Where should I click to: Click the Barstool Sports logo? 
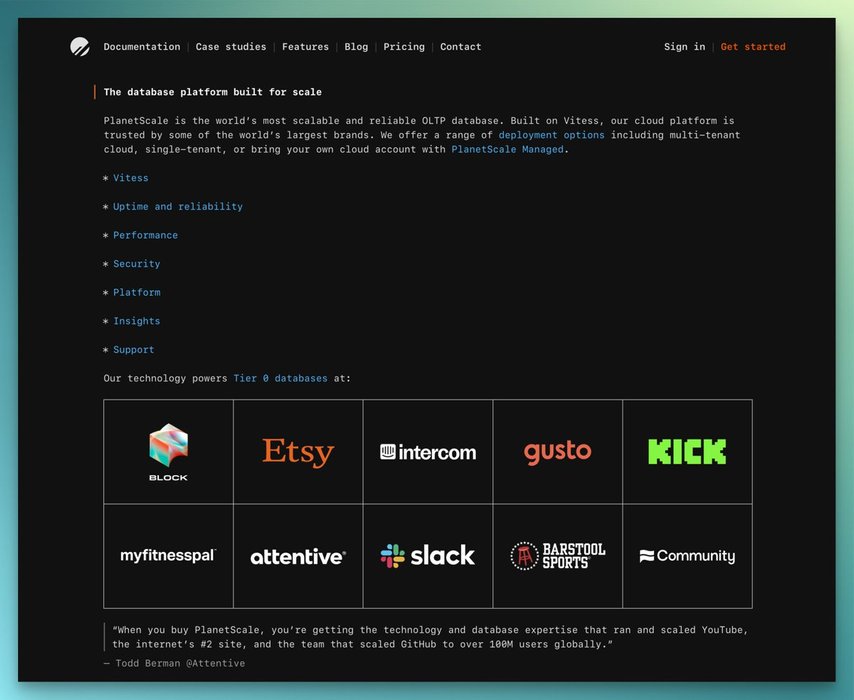[557, 556]
